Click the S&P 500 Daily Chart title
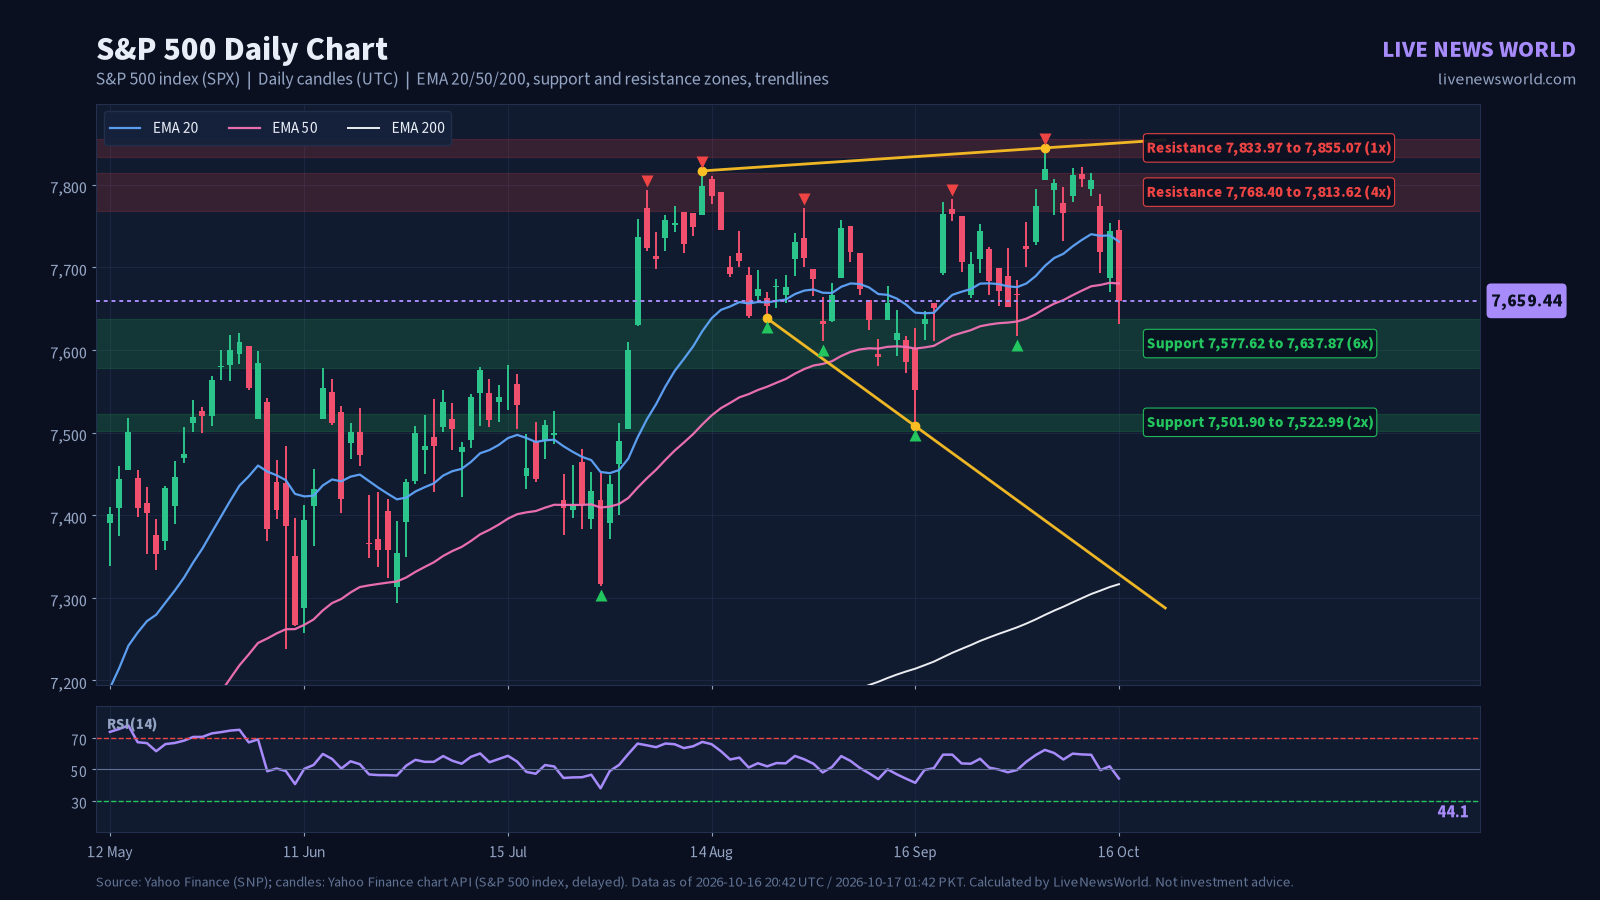This screenshot has width=1600, height=900. 242,49
